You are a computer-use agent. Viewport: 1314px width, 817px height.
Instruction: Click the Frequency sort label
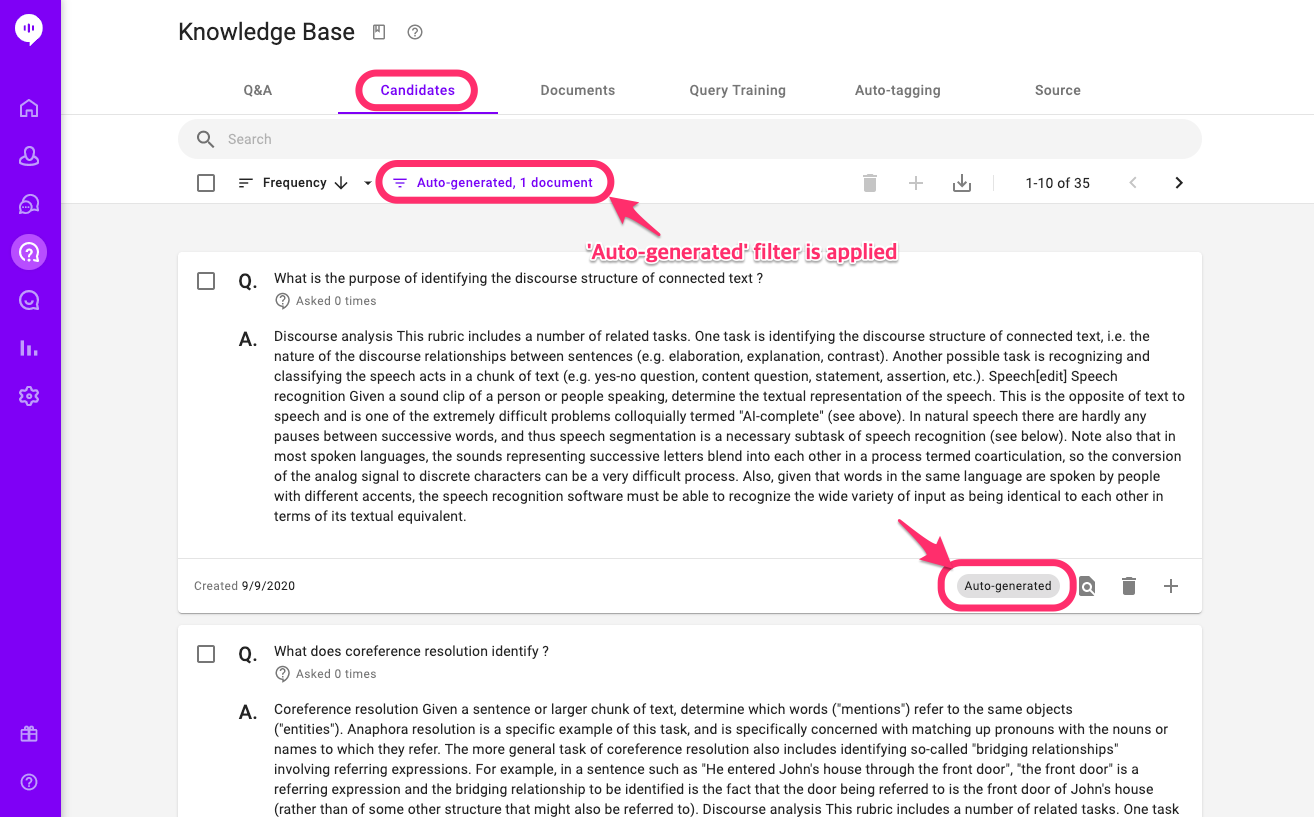[x=295, y=183]
